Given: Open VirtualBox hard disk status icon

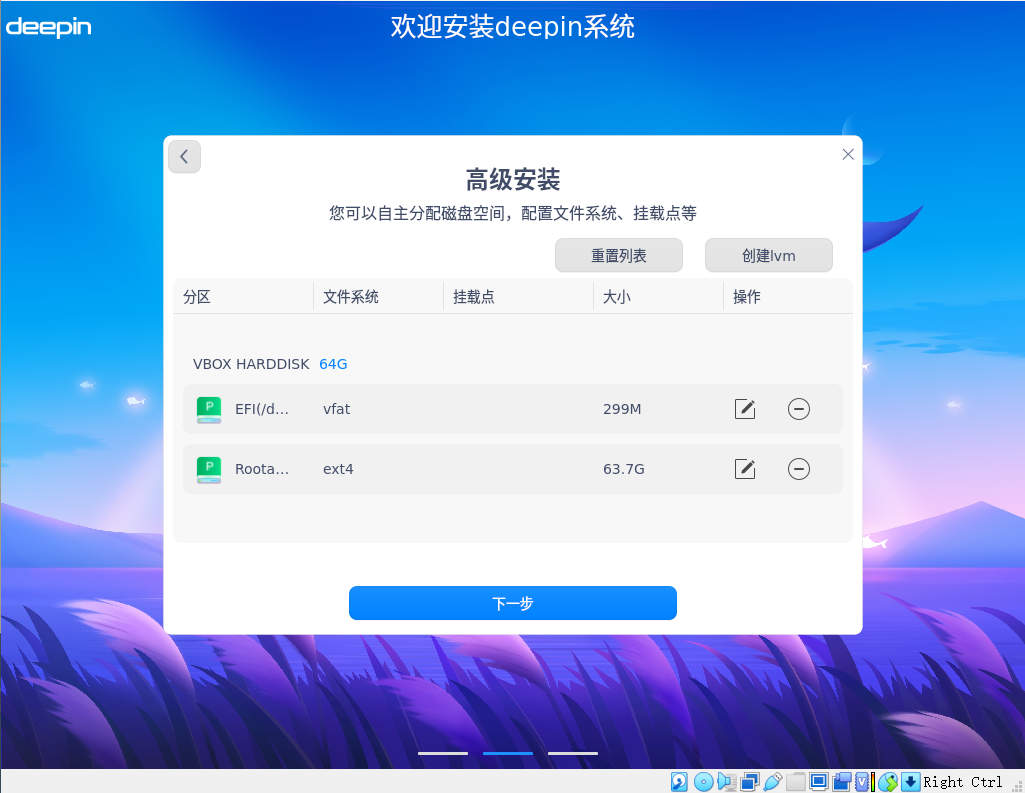Looking at the screenshot, I should (680, 781).
